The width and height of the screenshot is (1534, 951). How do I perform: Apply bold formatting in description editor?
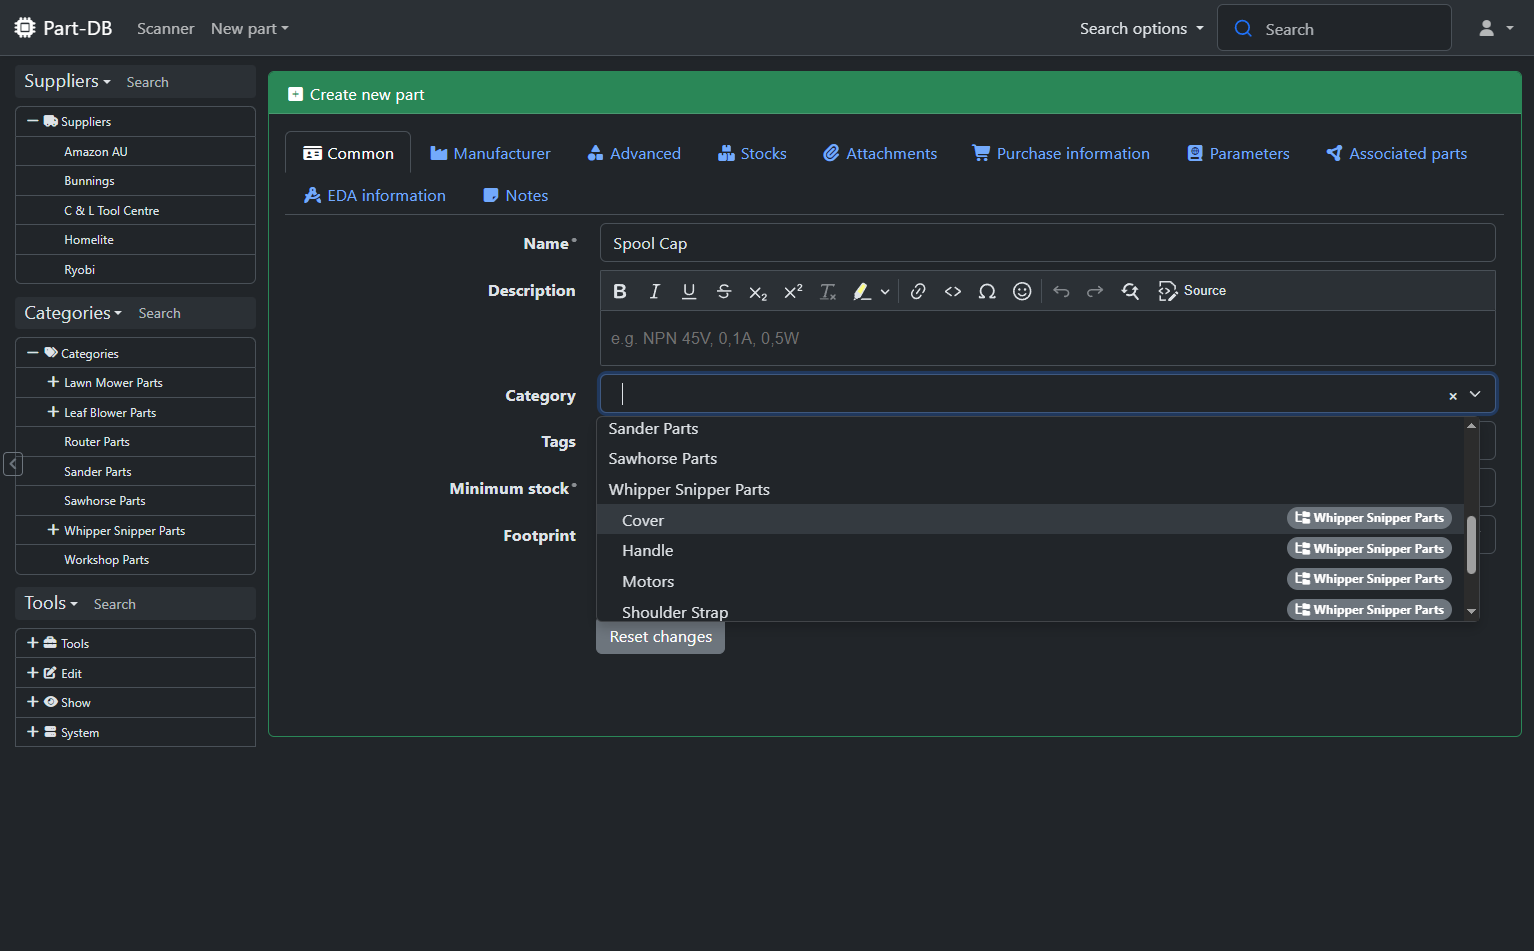(620, 291)
